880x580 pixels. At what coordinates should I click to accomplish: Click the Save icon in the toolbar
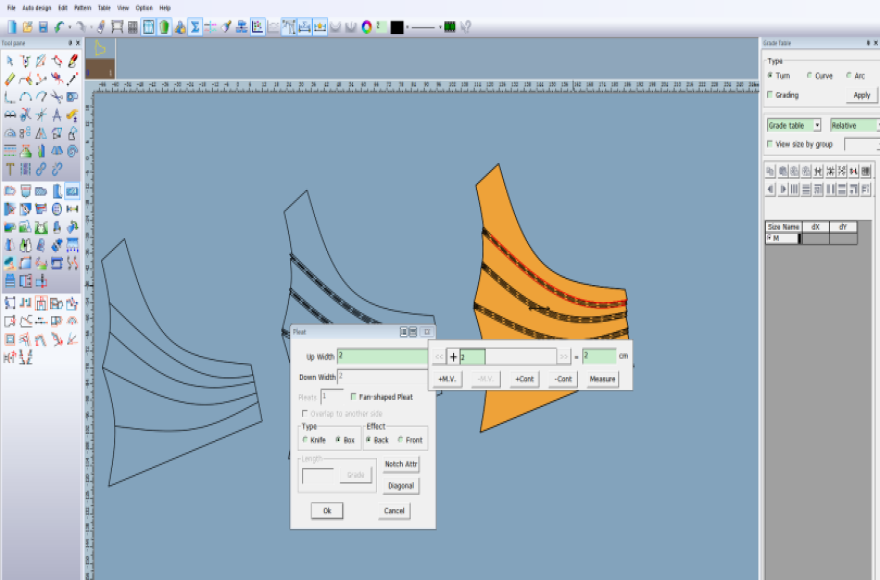[x=43, y=27]
